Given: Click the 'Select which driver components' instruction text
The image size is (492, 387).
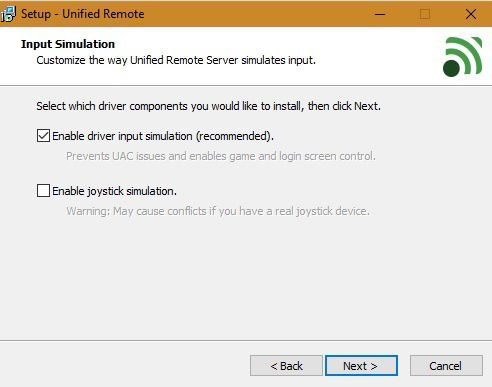Looking at the screenshot, I should [208, 106].
